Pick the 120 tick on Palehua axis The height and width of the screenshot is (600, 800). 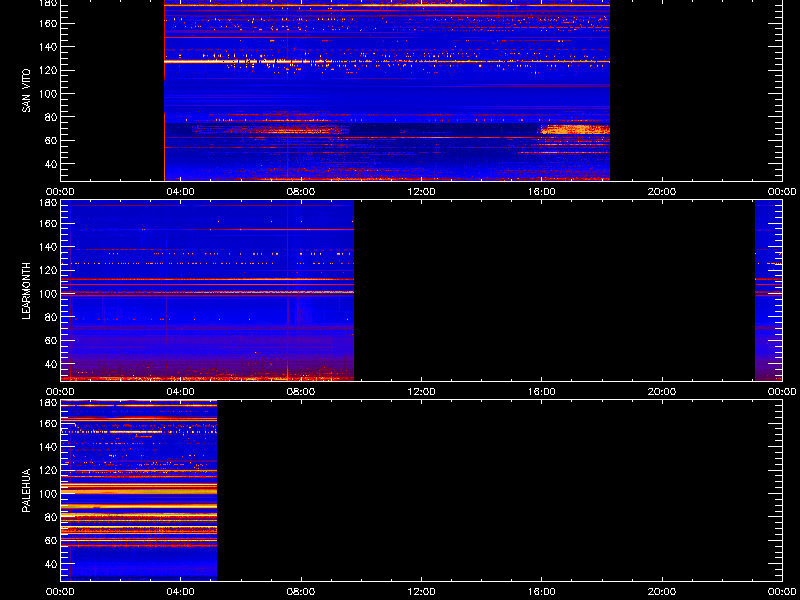point(49,470)
